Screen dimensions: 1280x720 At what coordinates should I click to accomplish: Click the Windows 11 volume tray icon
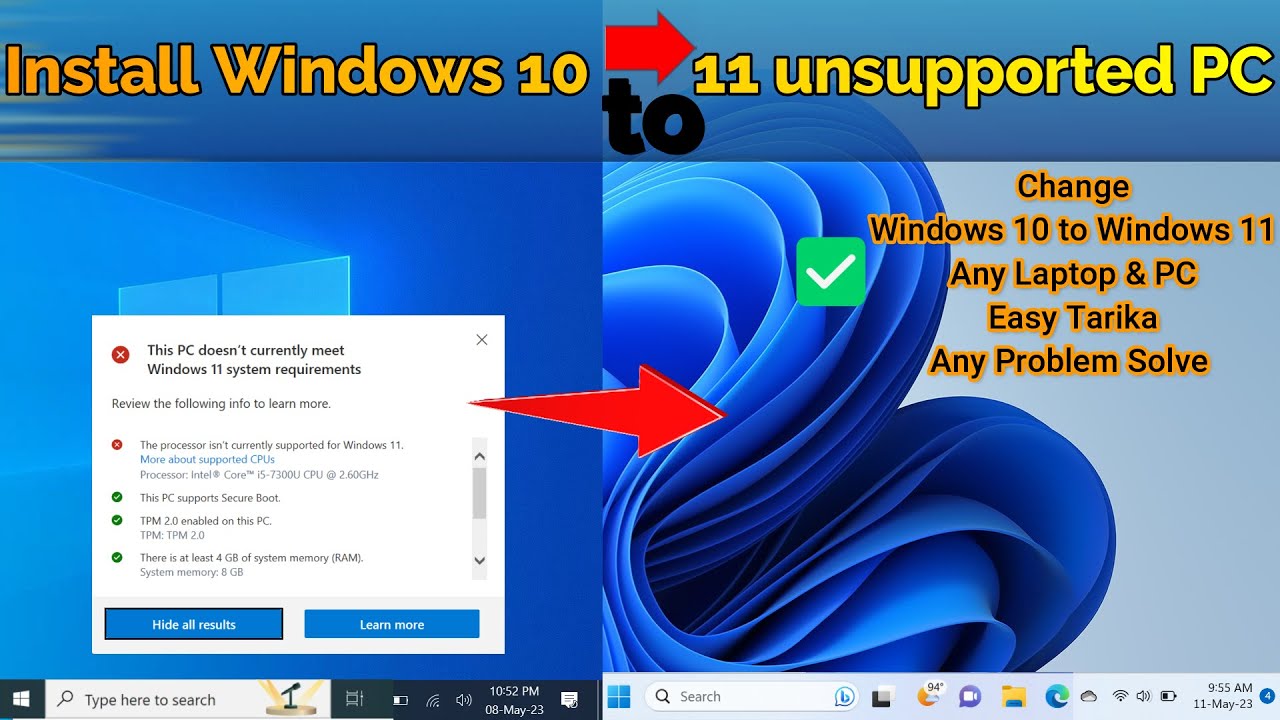click(1144, 696)
